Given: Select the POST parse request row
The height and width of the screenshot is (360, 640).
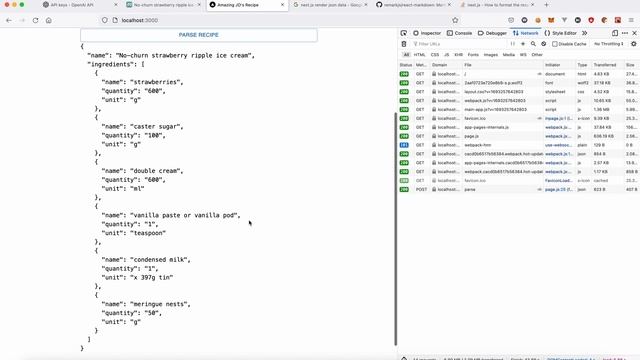Looking at the screenshot, I should tap(519, 189).
